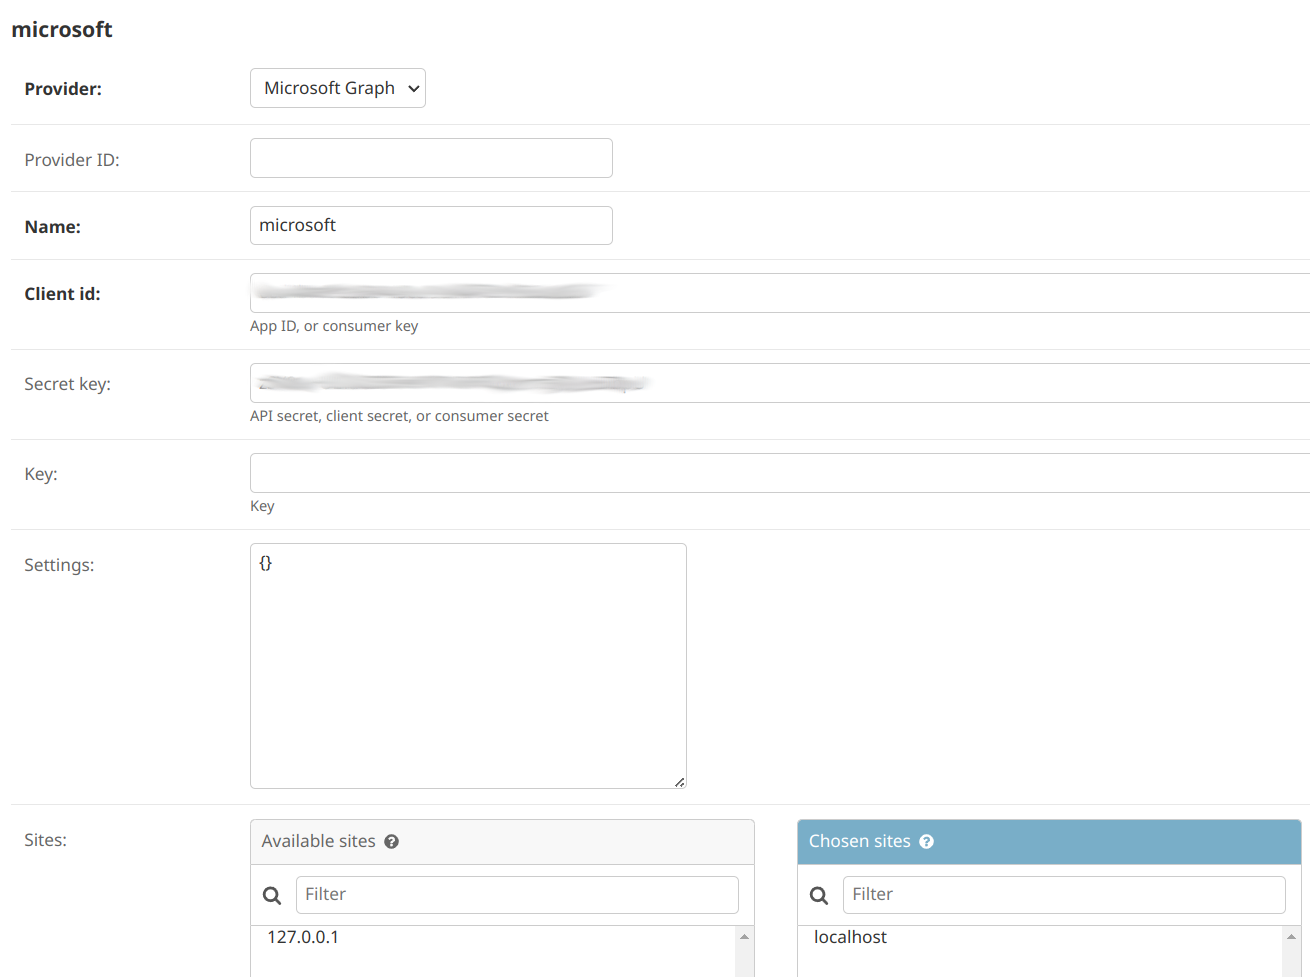Click the Settings textarea resize grip
The width and height of the screenshot is (1310, 977).
coord(681,781)
